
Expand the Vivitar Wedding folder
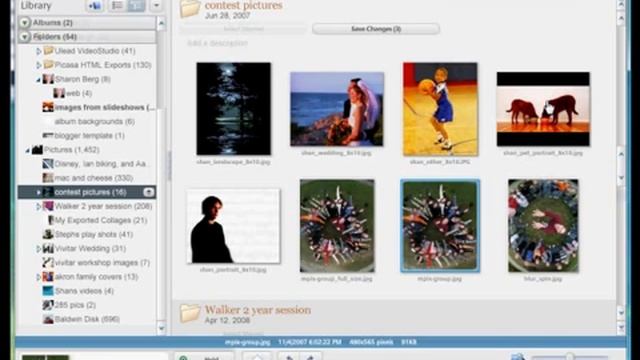coord(38,249)
